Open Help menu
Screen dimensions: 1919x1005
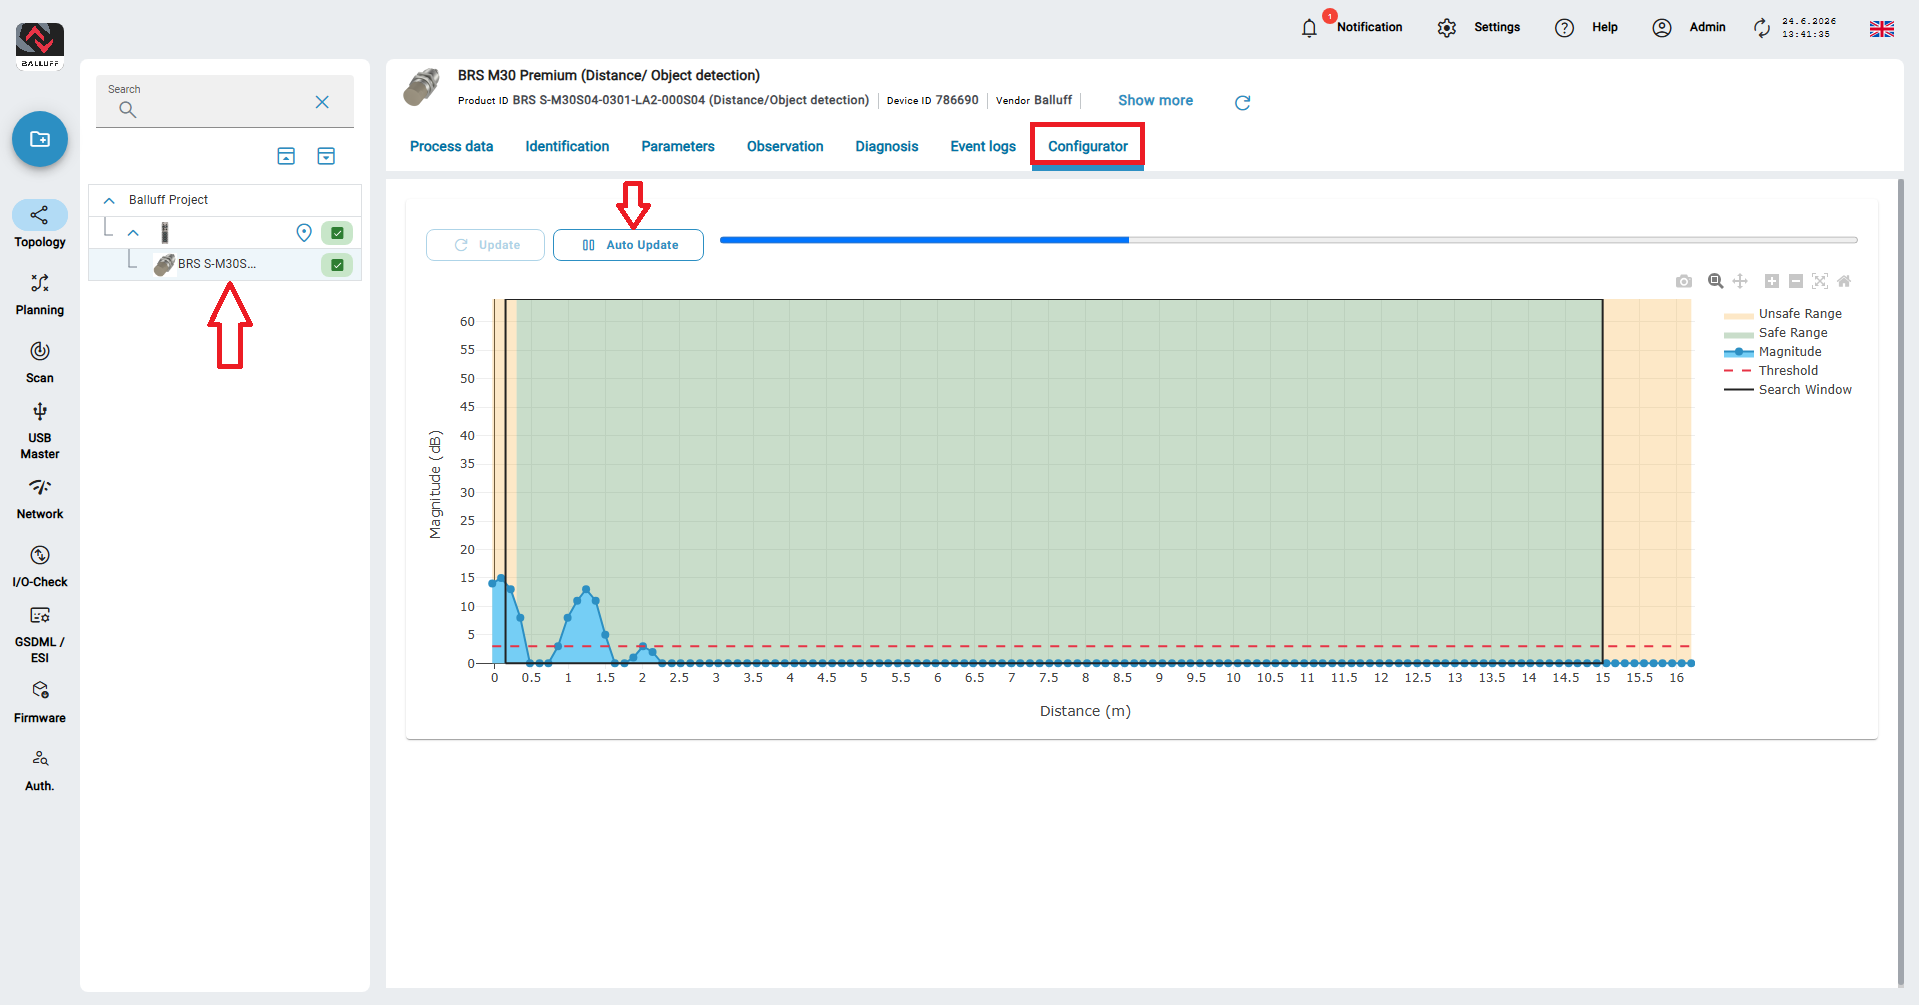(x=1586, y=27)
